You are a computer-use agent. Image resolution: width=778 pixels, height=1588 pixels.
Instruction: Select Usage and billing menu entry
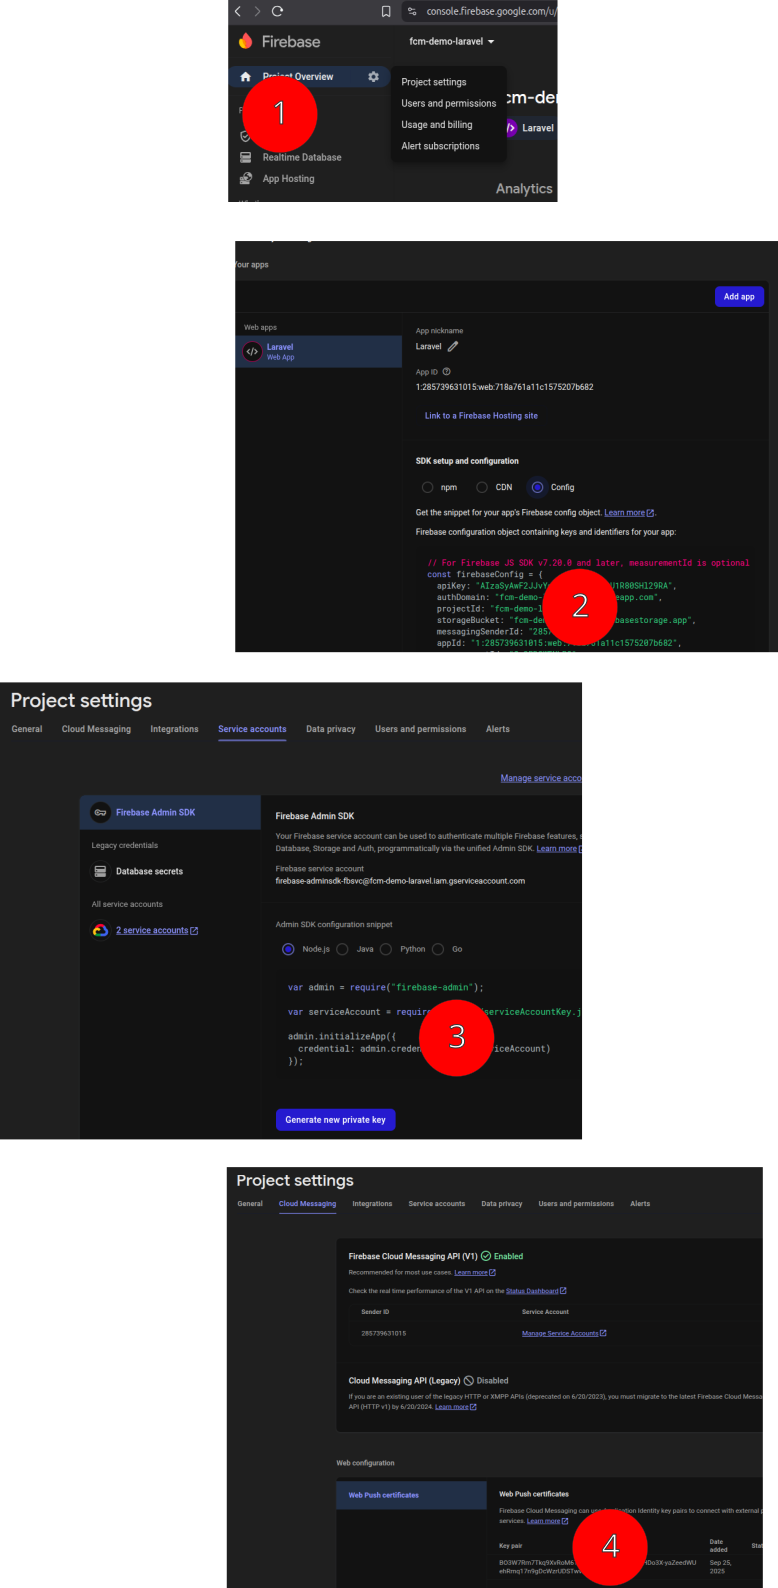(x=437, y=125)
